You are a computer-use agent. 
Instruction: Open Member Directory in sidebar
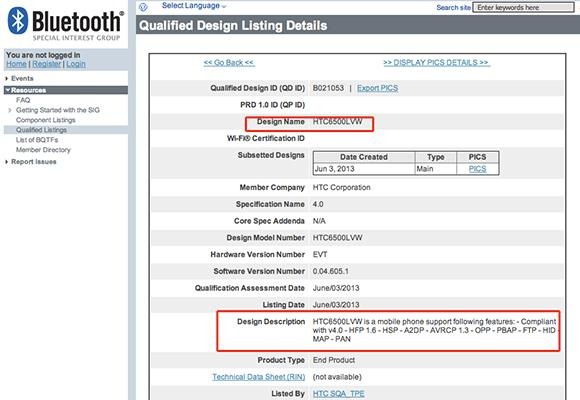tap(43, 150)
